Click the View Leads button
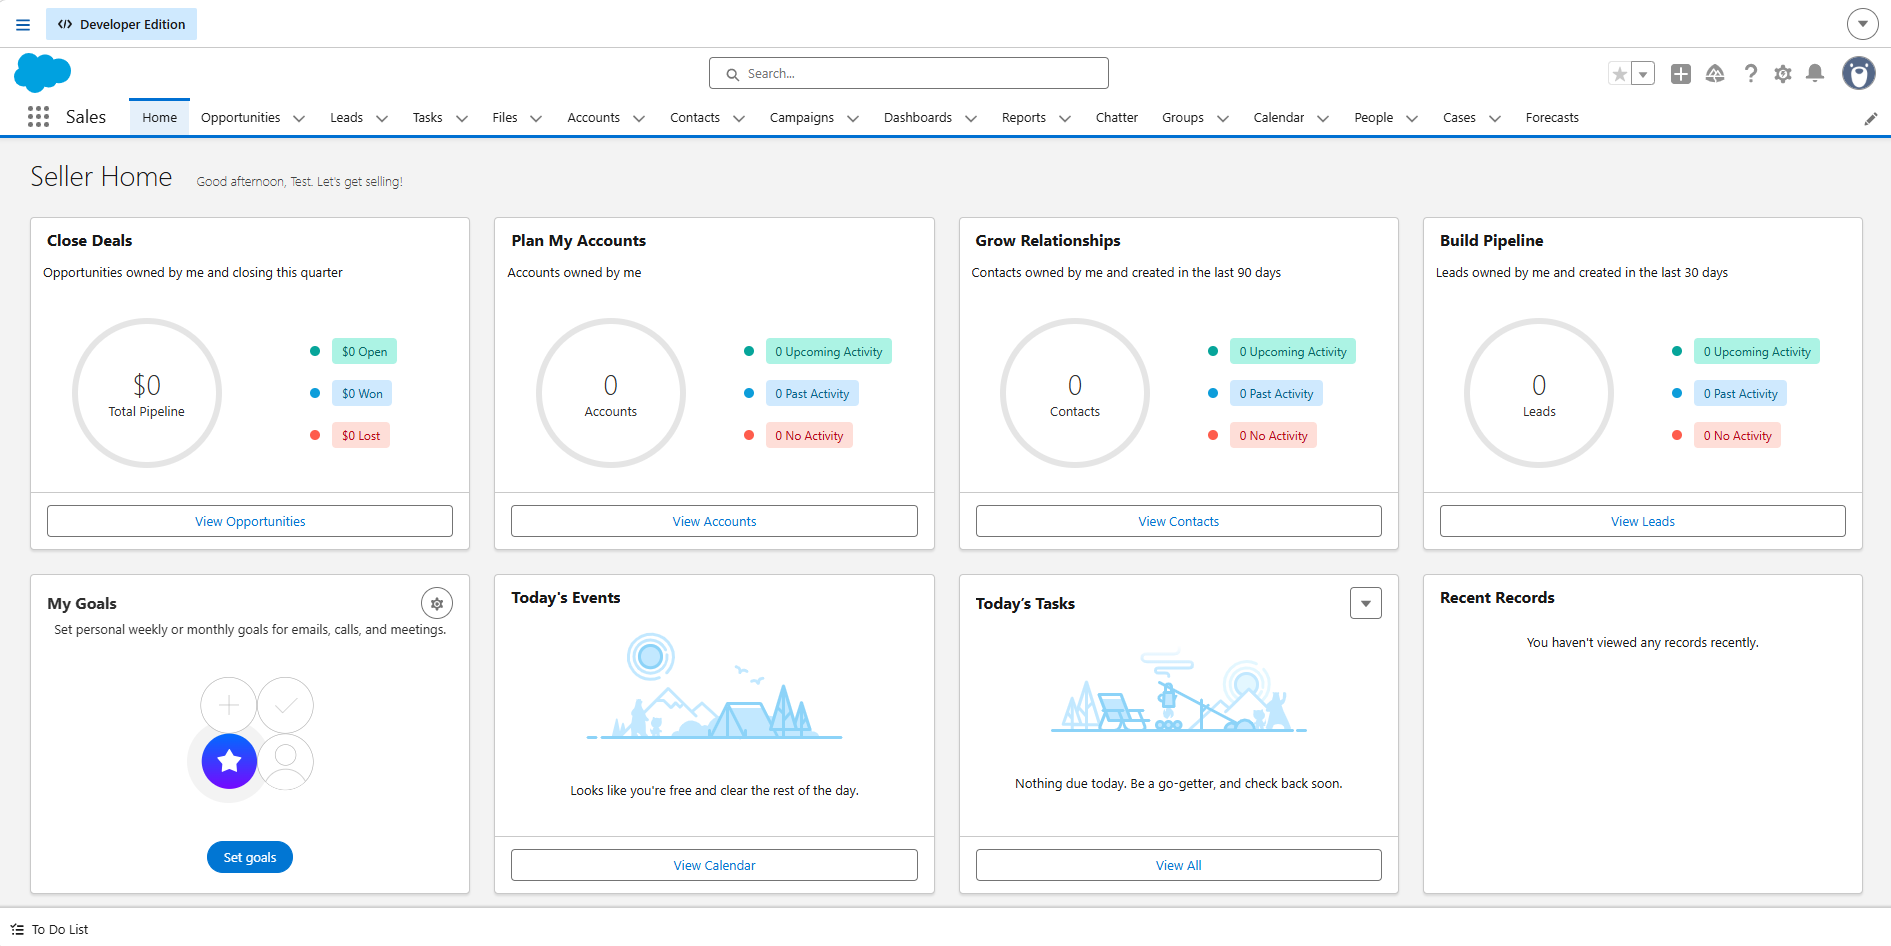The height and width of the screenshot is (946, 1891). [1643, 521]
